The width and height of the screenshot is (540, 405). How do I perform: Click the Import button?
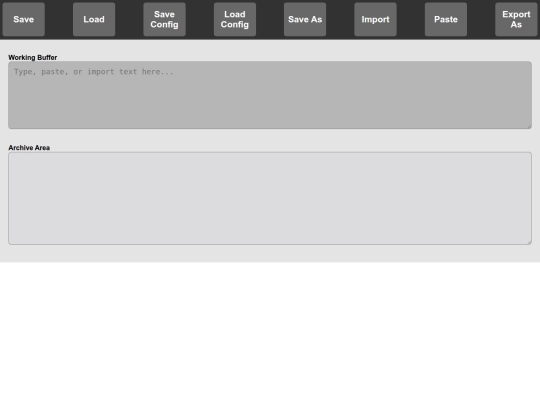(x=375, y=19)
